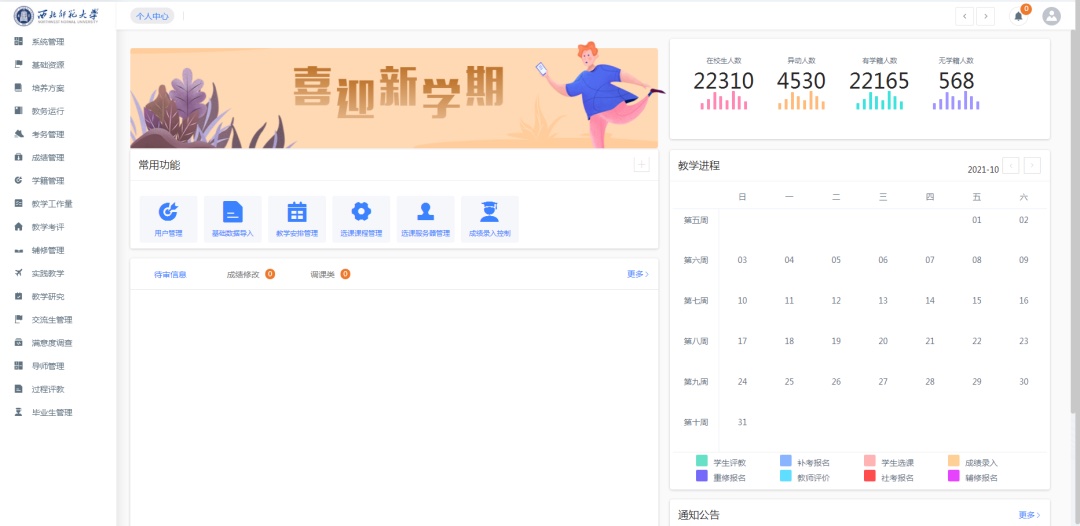The image size is (1080, 526).
Task: Open 毕业生管理 in the sidebar
Action: [x=51, y=412]
